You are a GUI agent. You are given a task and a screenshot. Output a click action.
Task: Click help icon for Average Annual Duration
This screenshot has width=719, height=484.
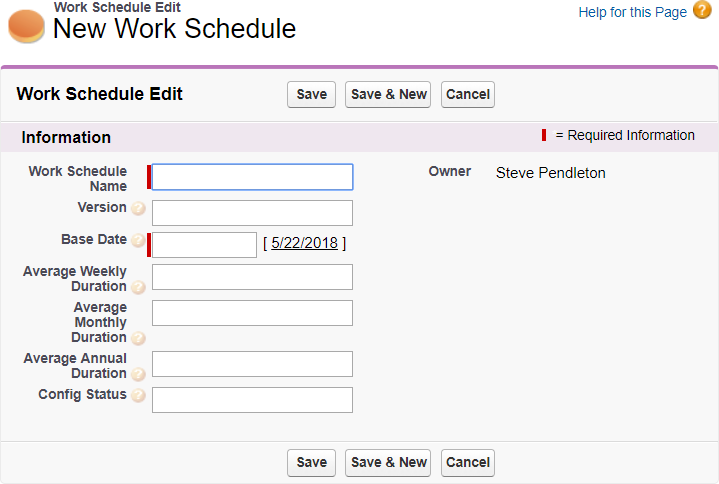click(x=138, y=374)
